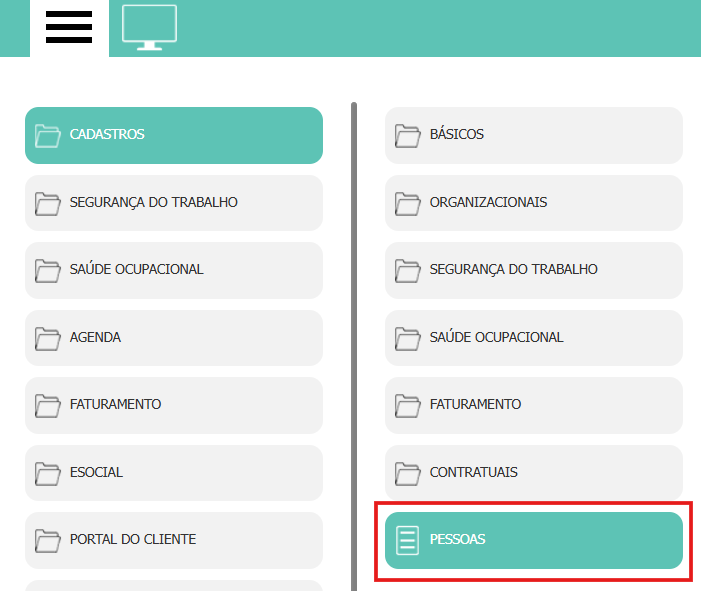
Task: Toggle the hamburger menu button
Action: click(69, 28)
